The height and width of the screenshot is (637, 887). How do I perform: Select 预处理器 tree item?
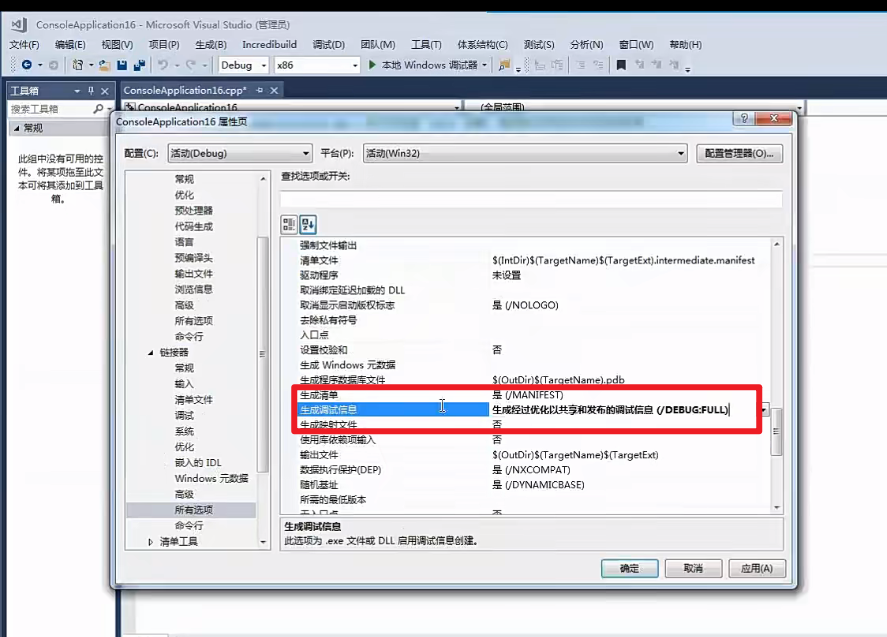tap(193, 210)
